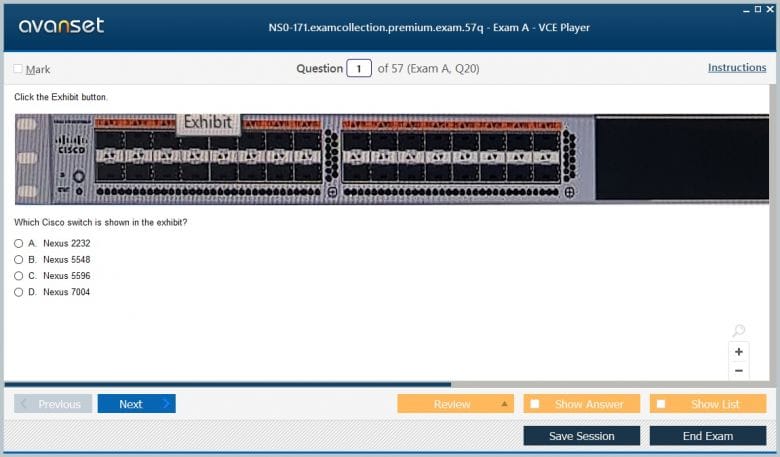Zoom in with the plus icon

(x=739, y=352)
